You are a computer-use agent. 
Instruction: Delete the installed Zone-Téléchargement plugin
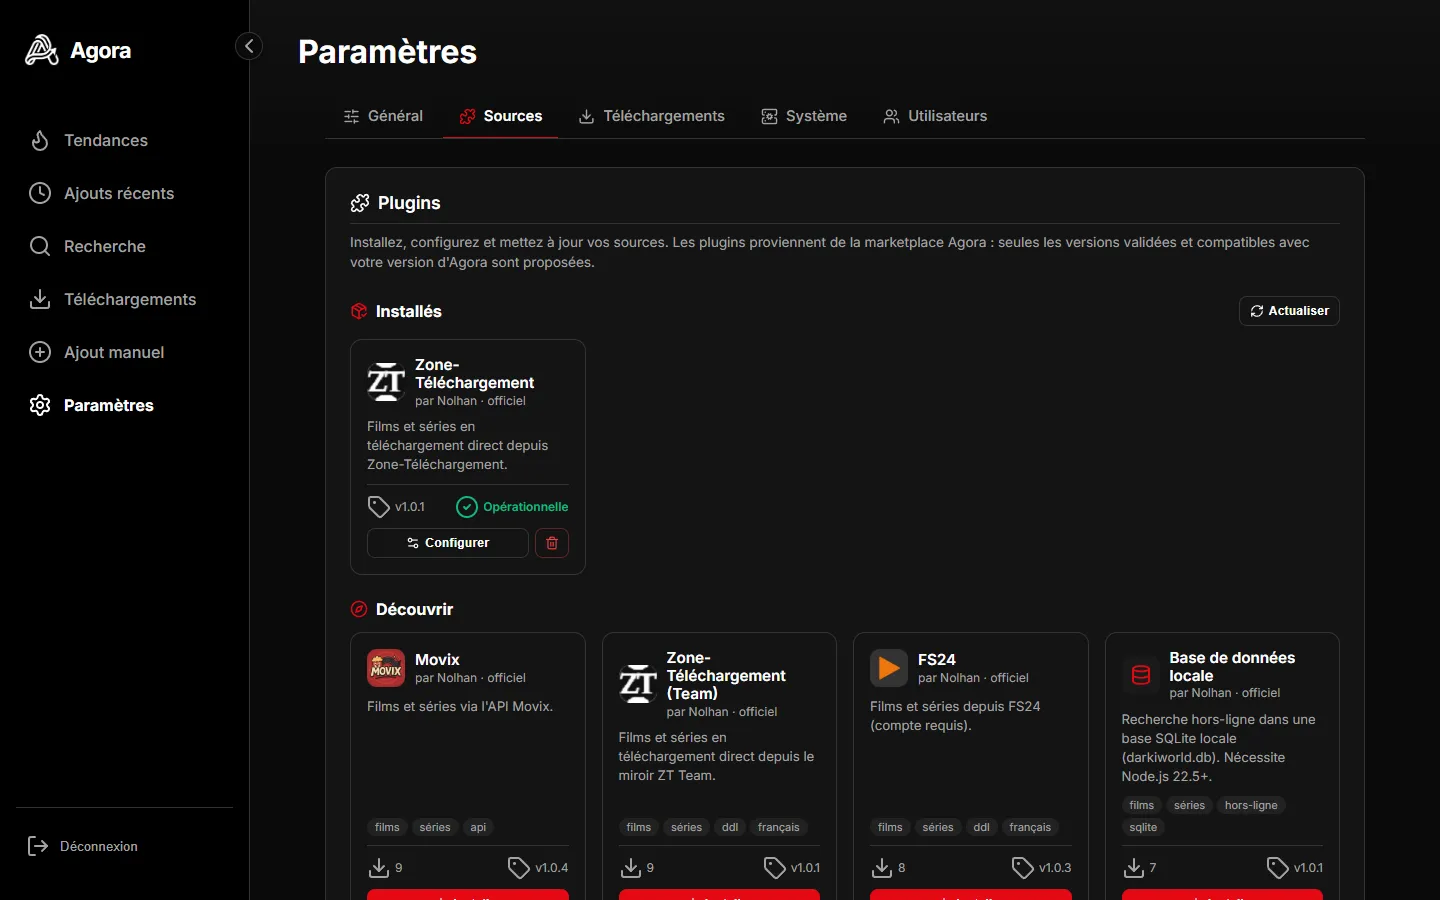click(552, 543)
